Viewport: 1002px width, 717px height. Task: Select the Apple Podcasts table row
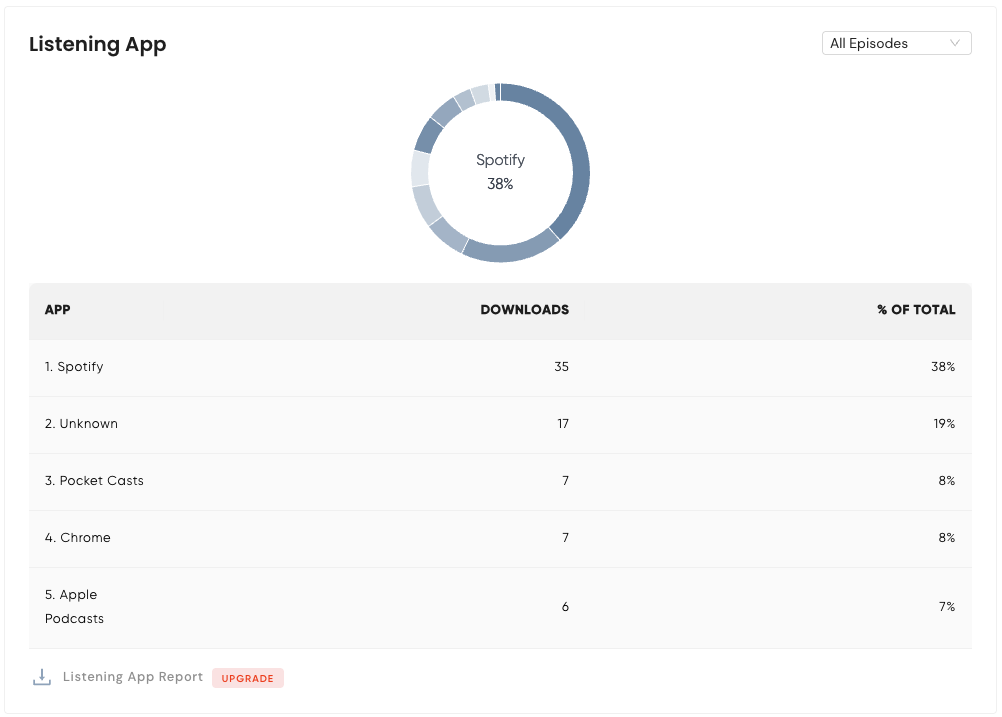[500, 607]
